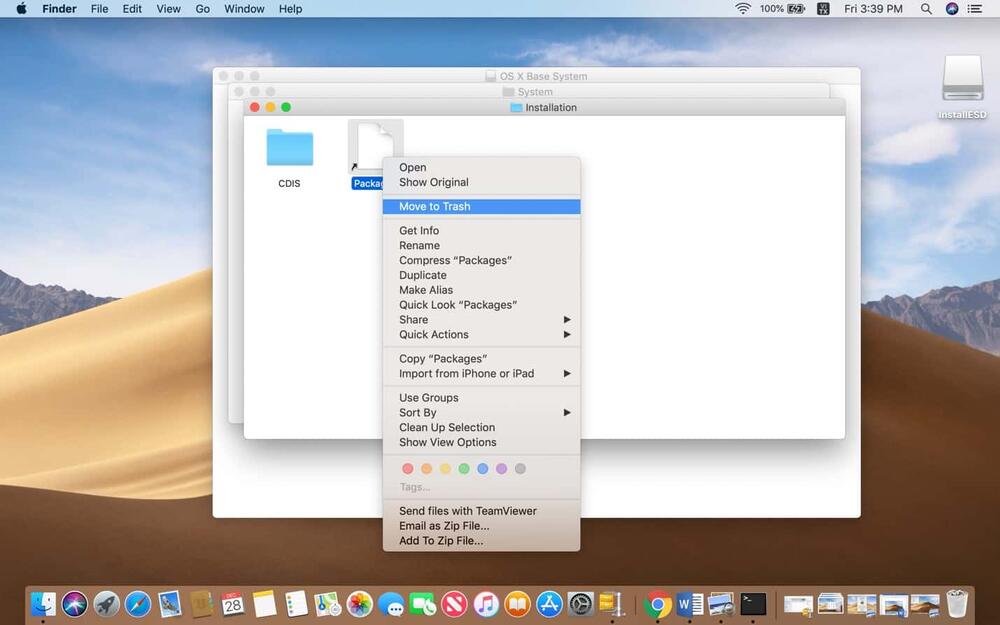
Task: Select Get Info from context menu
Action: click(419, 231)
